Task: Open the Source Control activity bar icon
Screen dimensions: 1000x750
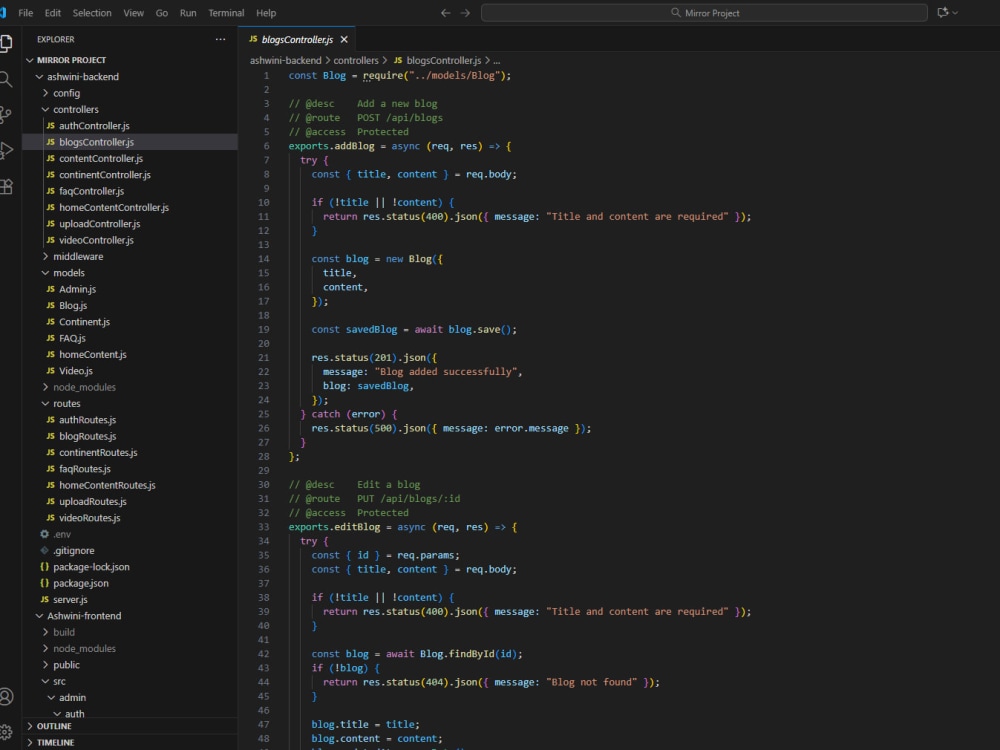Action: 6,115
